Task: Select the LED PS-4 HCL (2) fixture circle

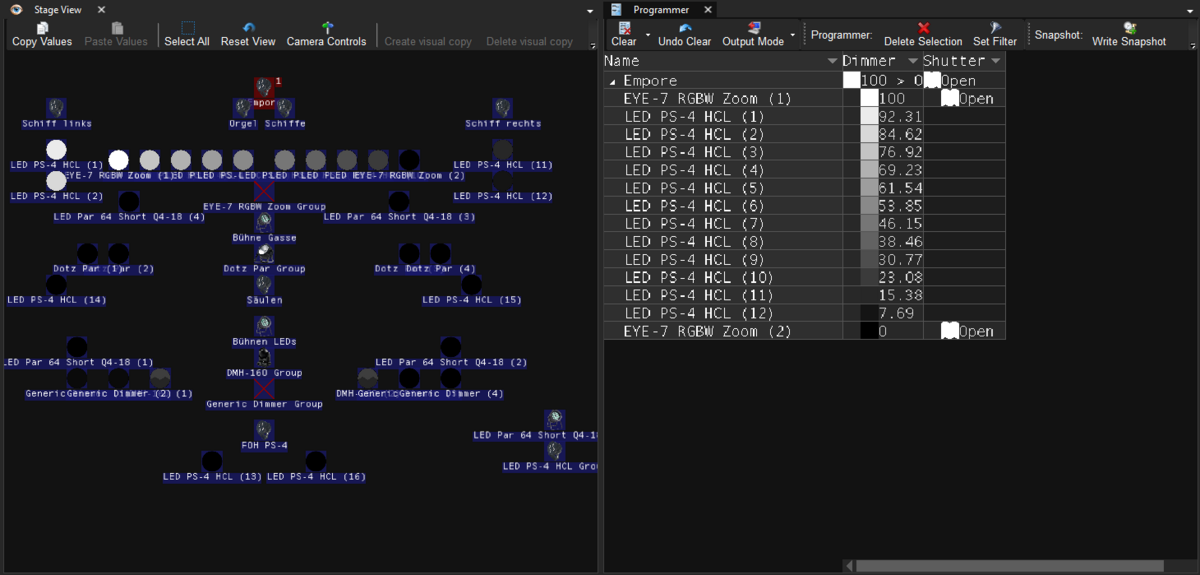Action: (x=57, y=181)
